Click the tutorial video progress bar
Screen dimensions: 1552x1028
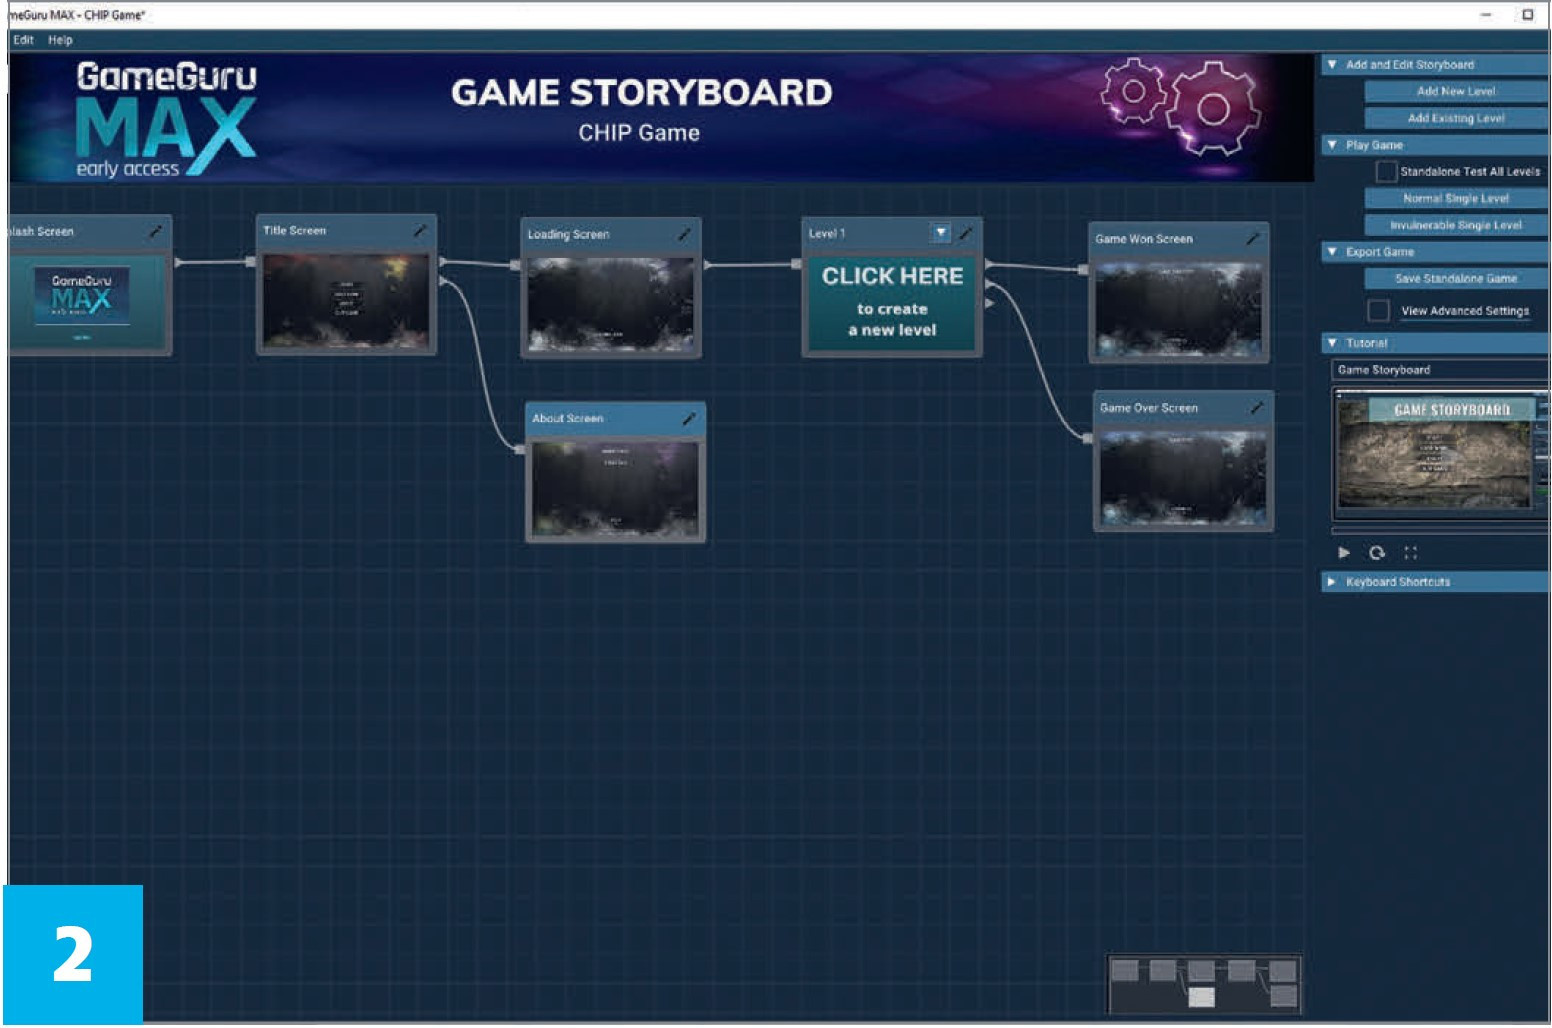[1440, 530]
